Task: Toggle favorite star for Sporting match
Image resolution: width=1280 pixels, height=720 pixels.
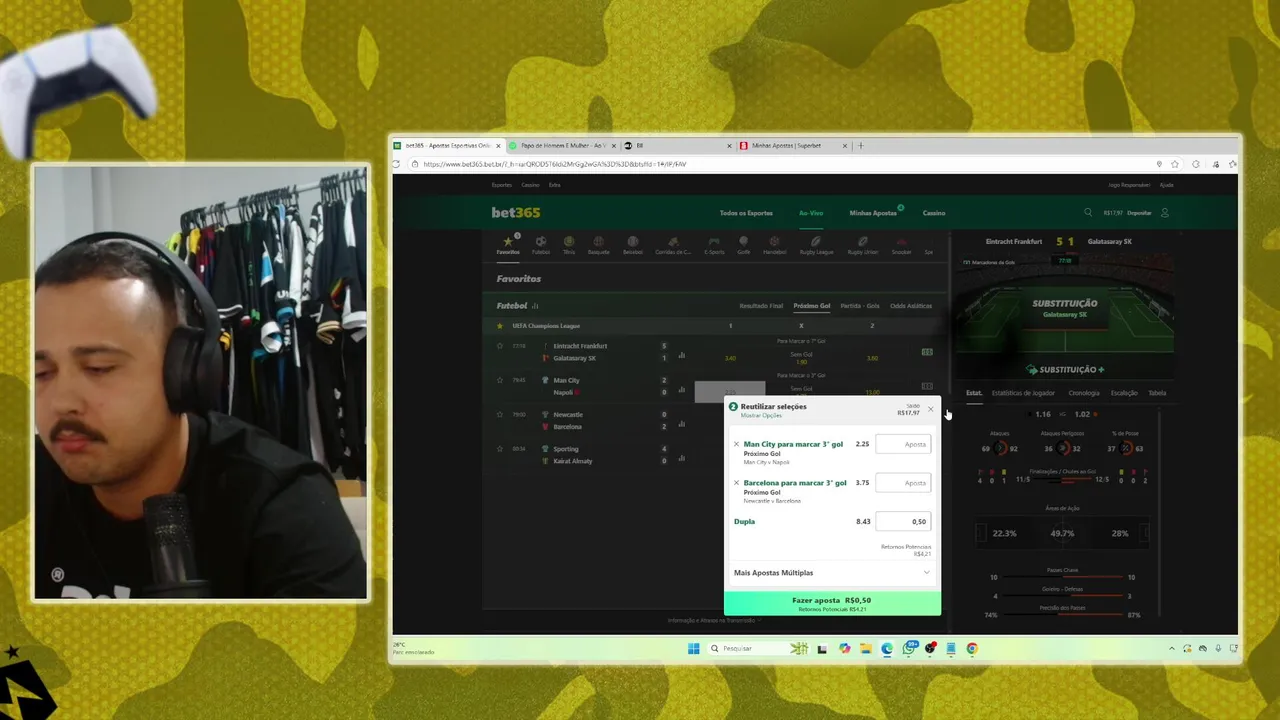Action: [x=500, y=449]
